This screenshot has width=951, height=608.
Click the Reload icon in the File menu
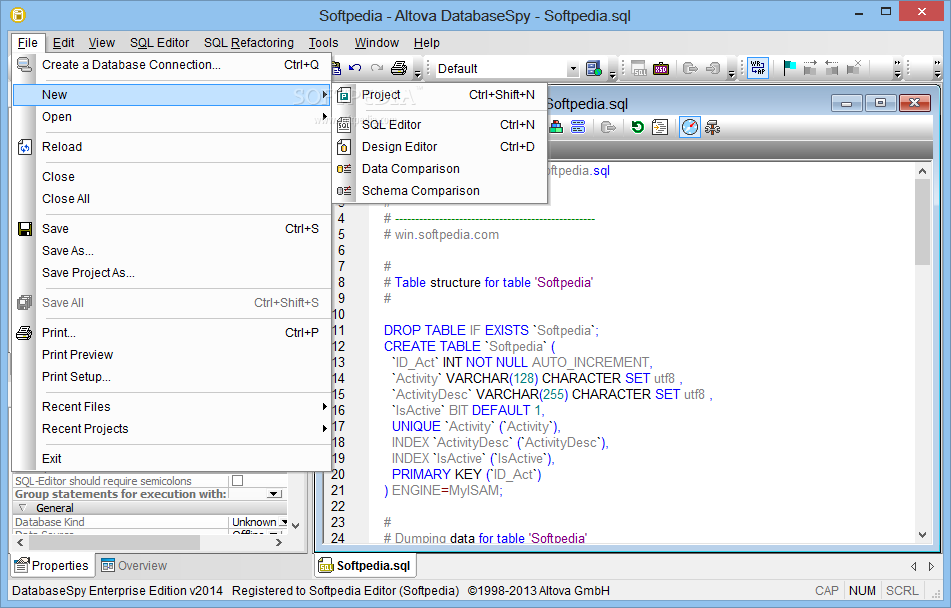tap(25, 147)
